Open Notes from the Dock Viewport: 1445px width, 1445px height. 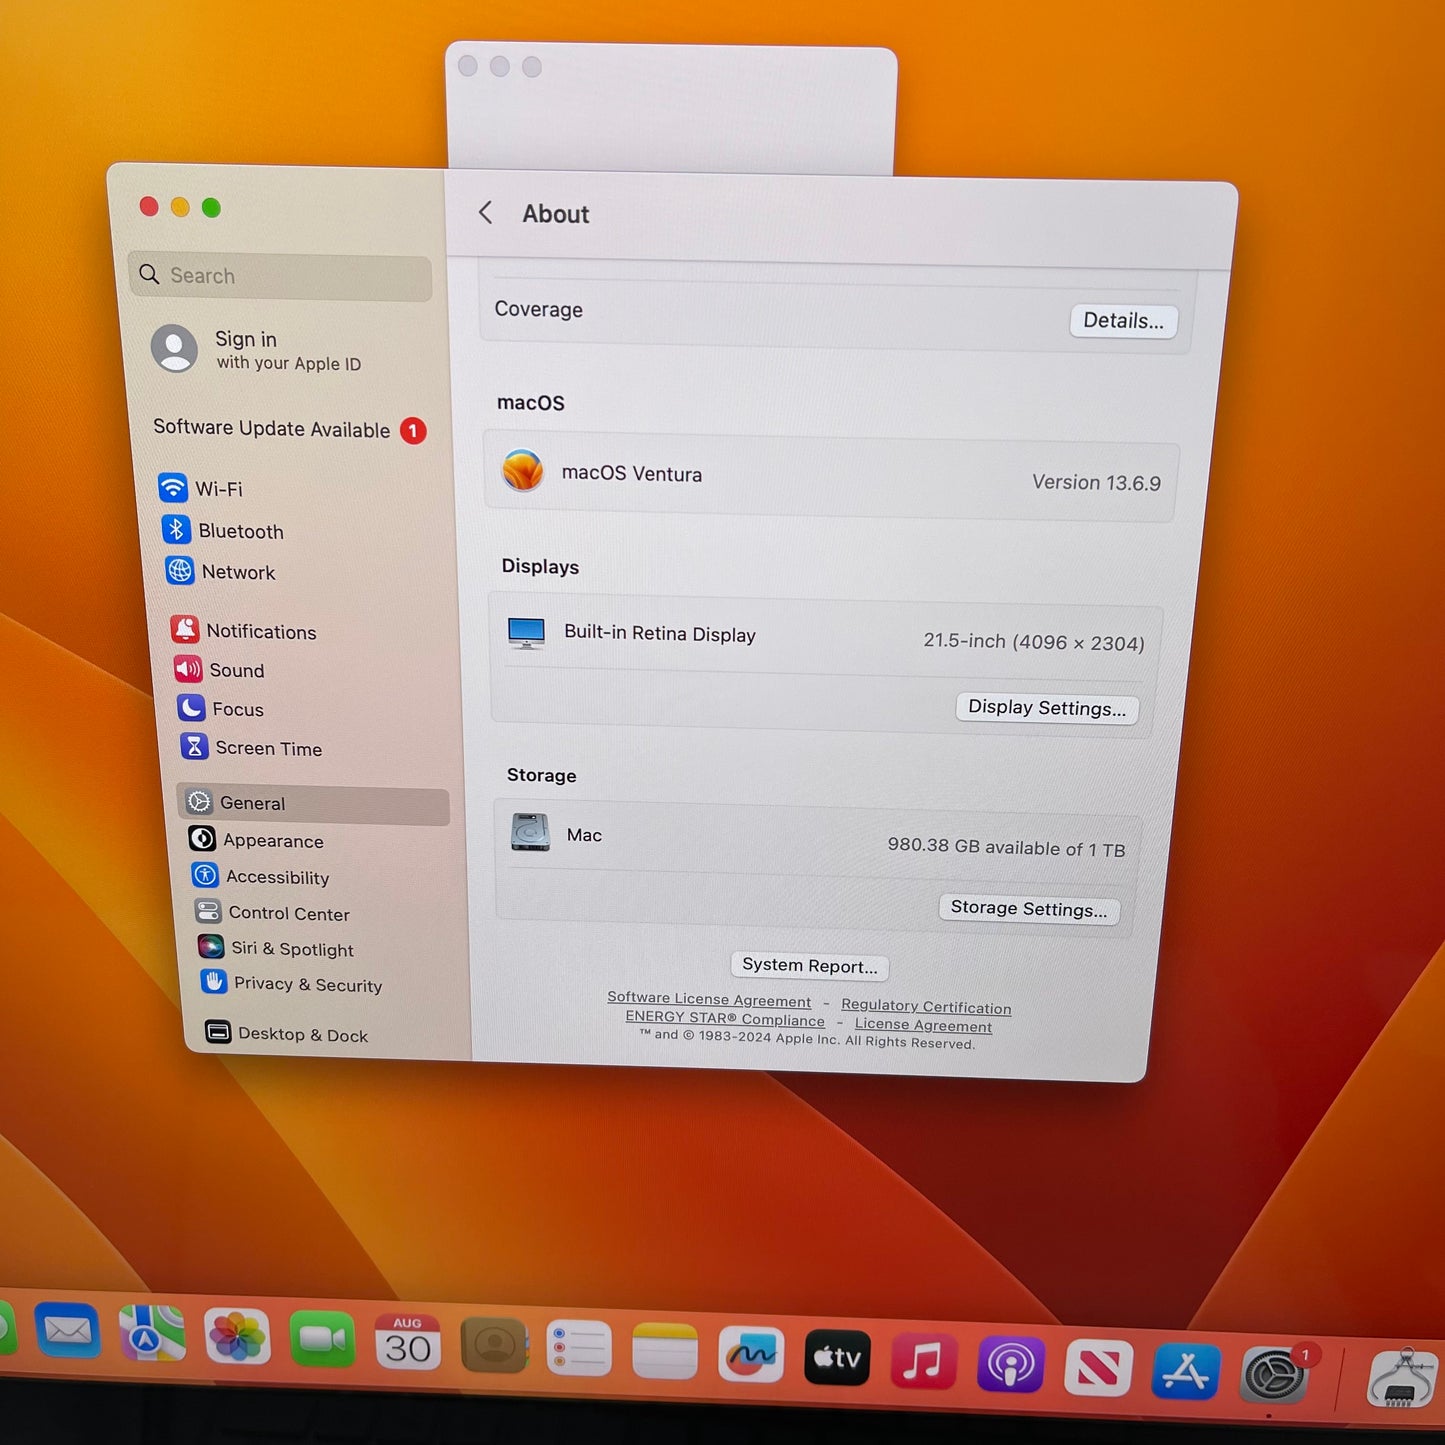click(x=665, y=1352)
